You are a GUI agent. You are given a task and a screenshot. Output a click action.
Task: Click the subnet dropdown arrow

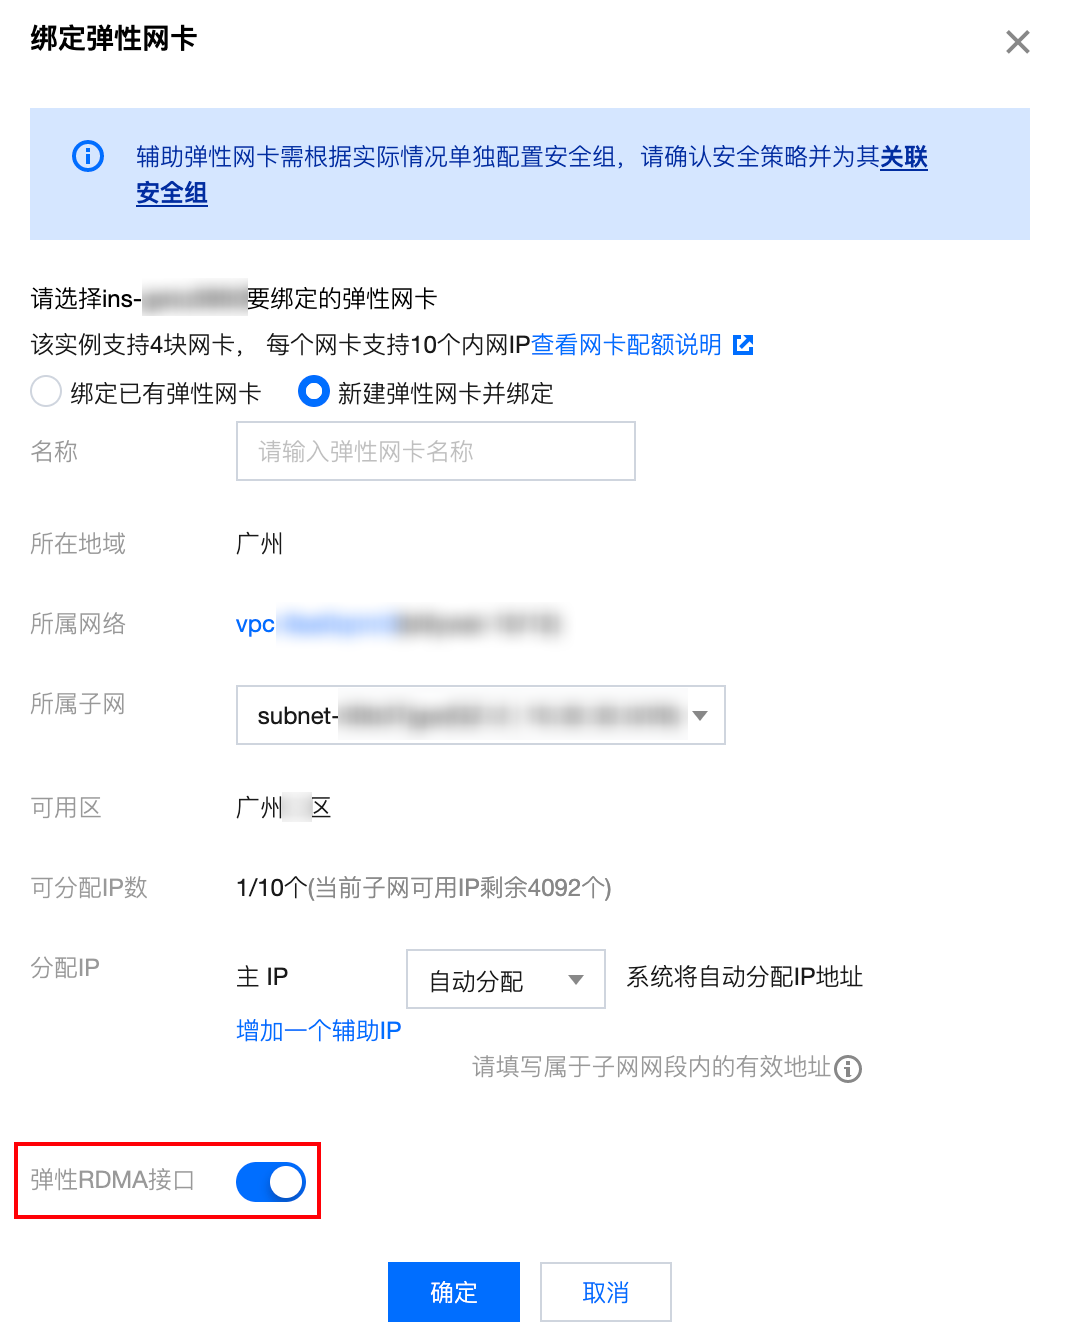700,716
